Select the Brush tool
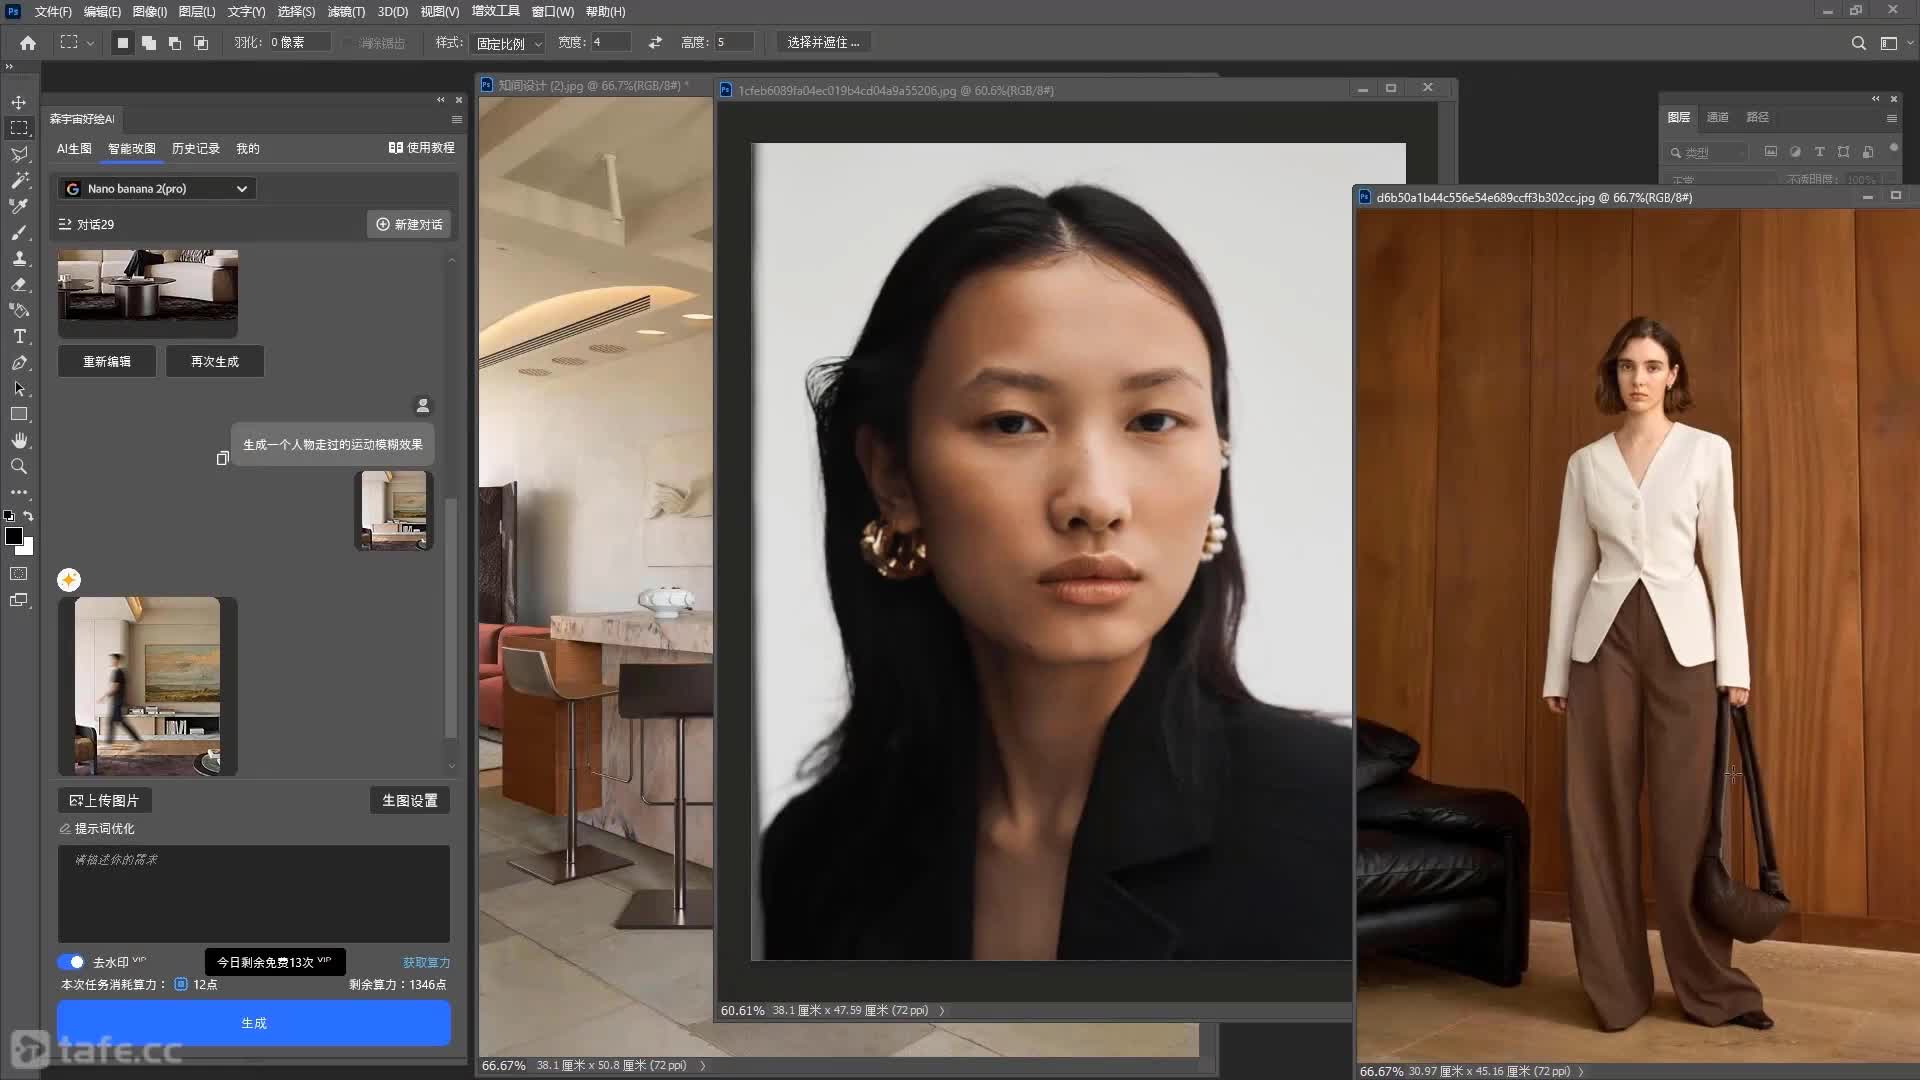This screenshot has height=1080, width=1920. [19, 232]
